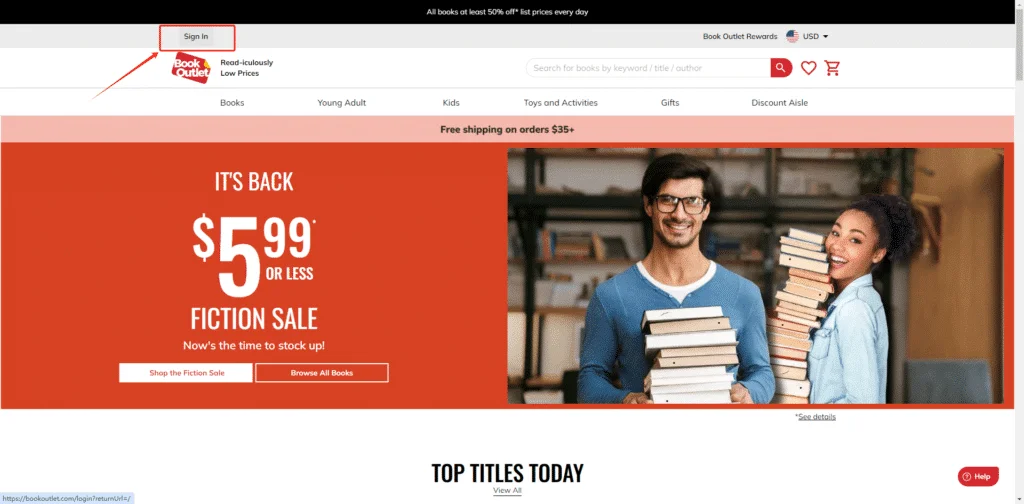Select the Kids category
The image size is (1024, 504).
tap(451, 102)
